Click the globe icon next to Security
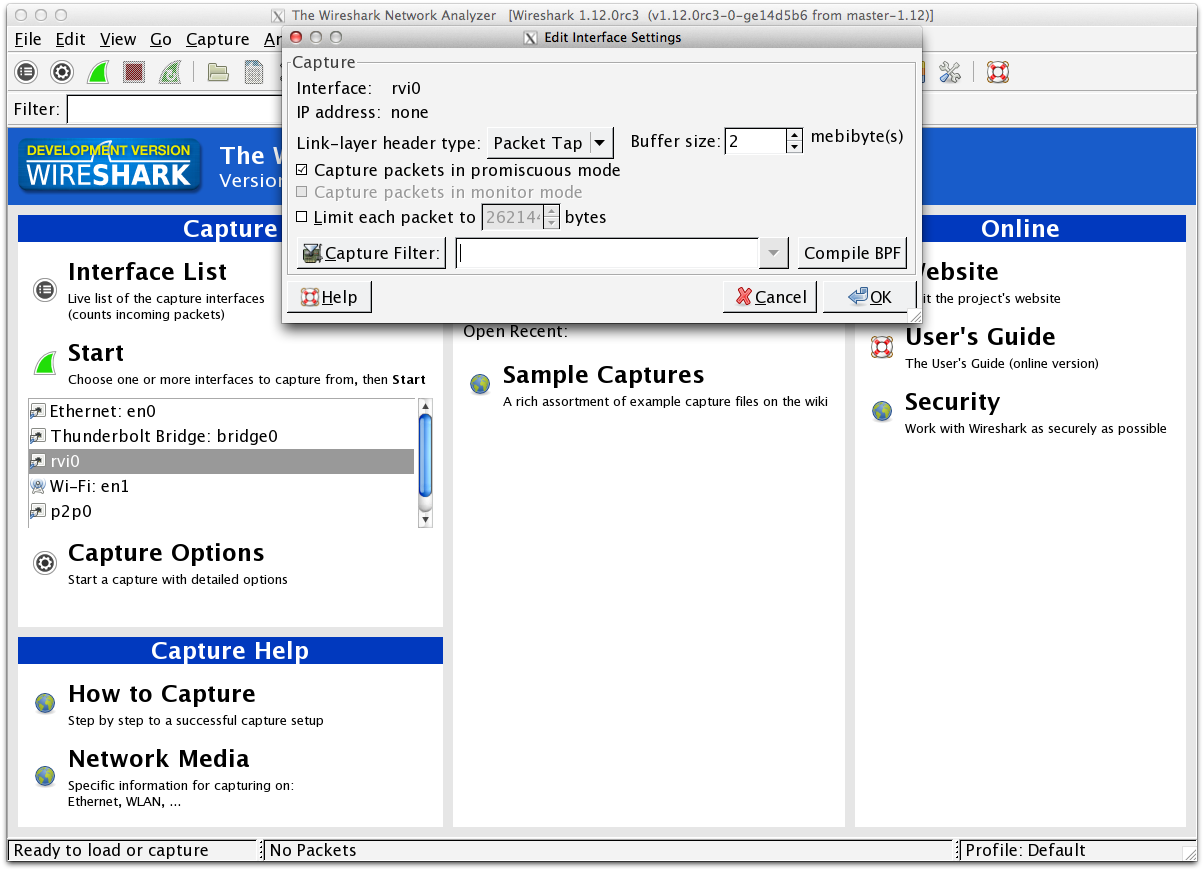1204x871 pixels. pyautogui.click(x=882, y=411)
